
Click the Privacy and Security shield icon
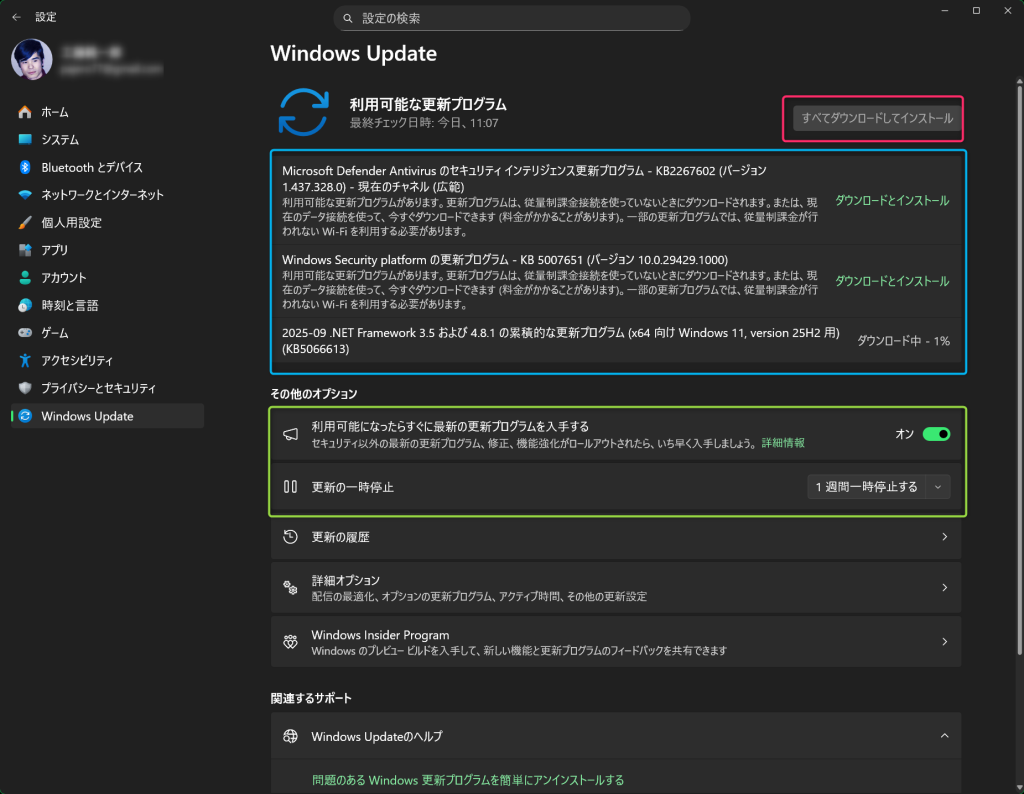click(x=25, y=388)
